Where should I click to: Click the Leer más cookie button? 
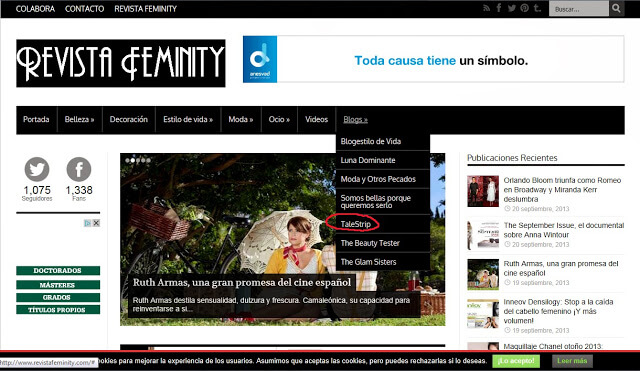[572, 361]
